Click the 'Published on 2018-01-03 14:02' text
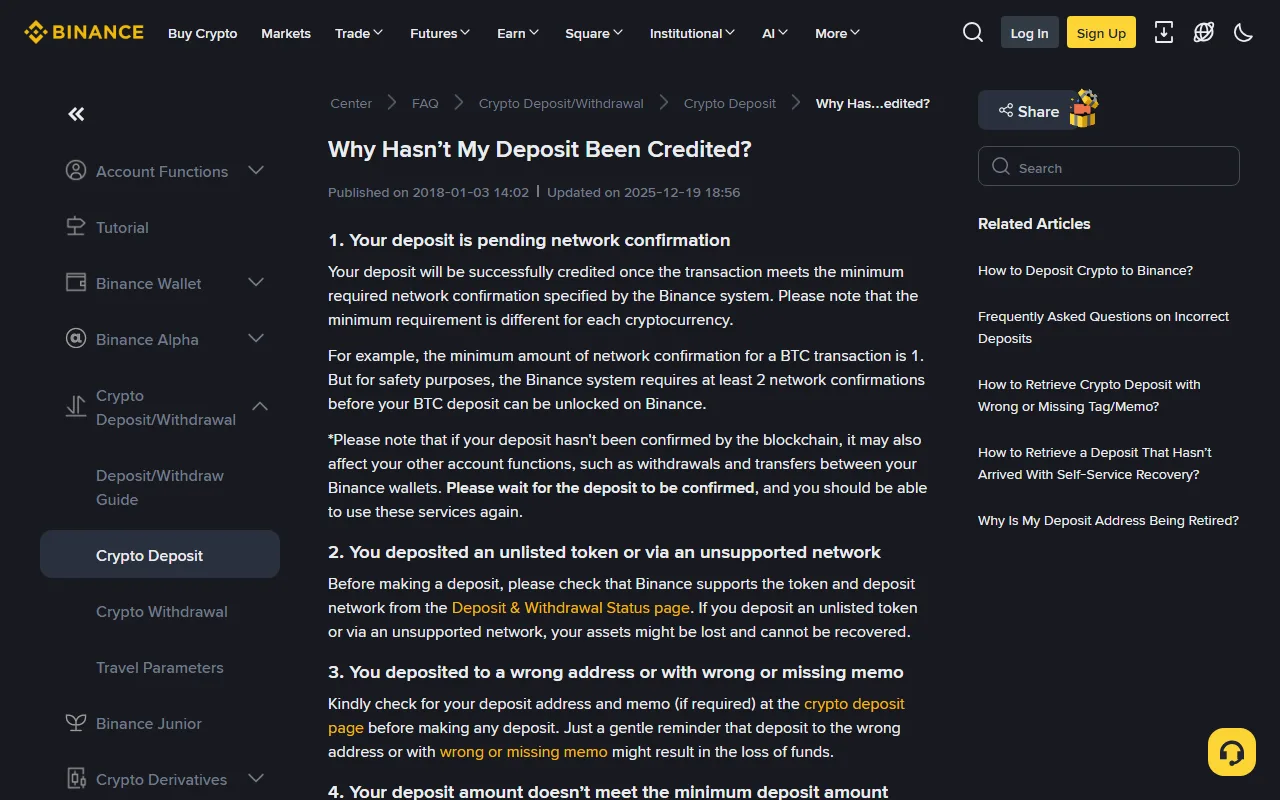Screen dimensions: 1280x800 [x=428, y=192]
